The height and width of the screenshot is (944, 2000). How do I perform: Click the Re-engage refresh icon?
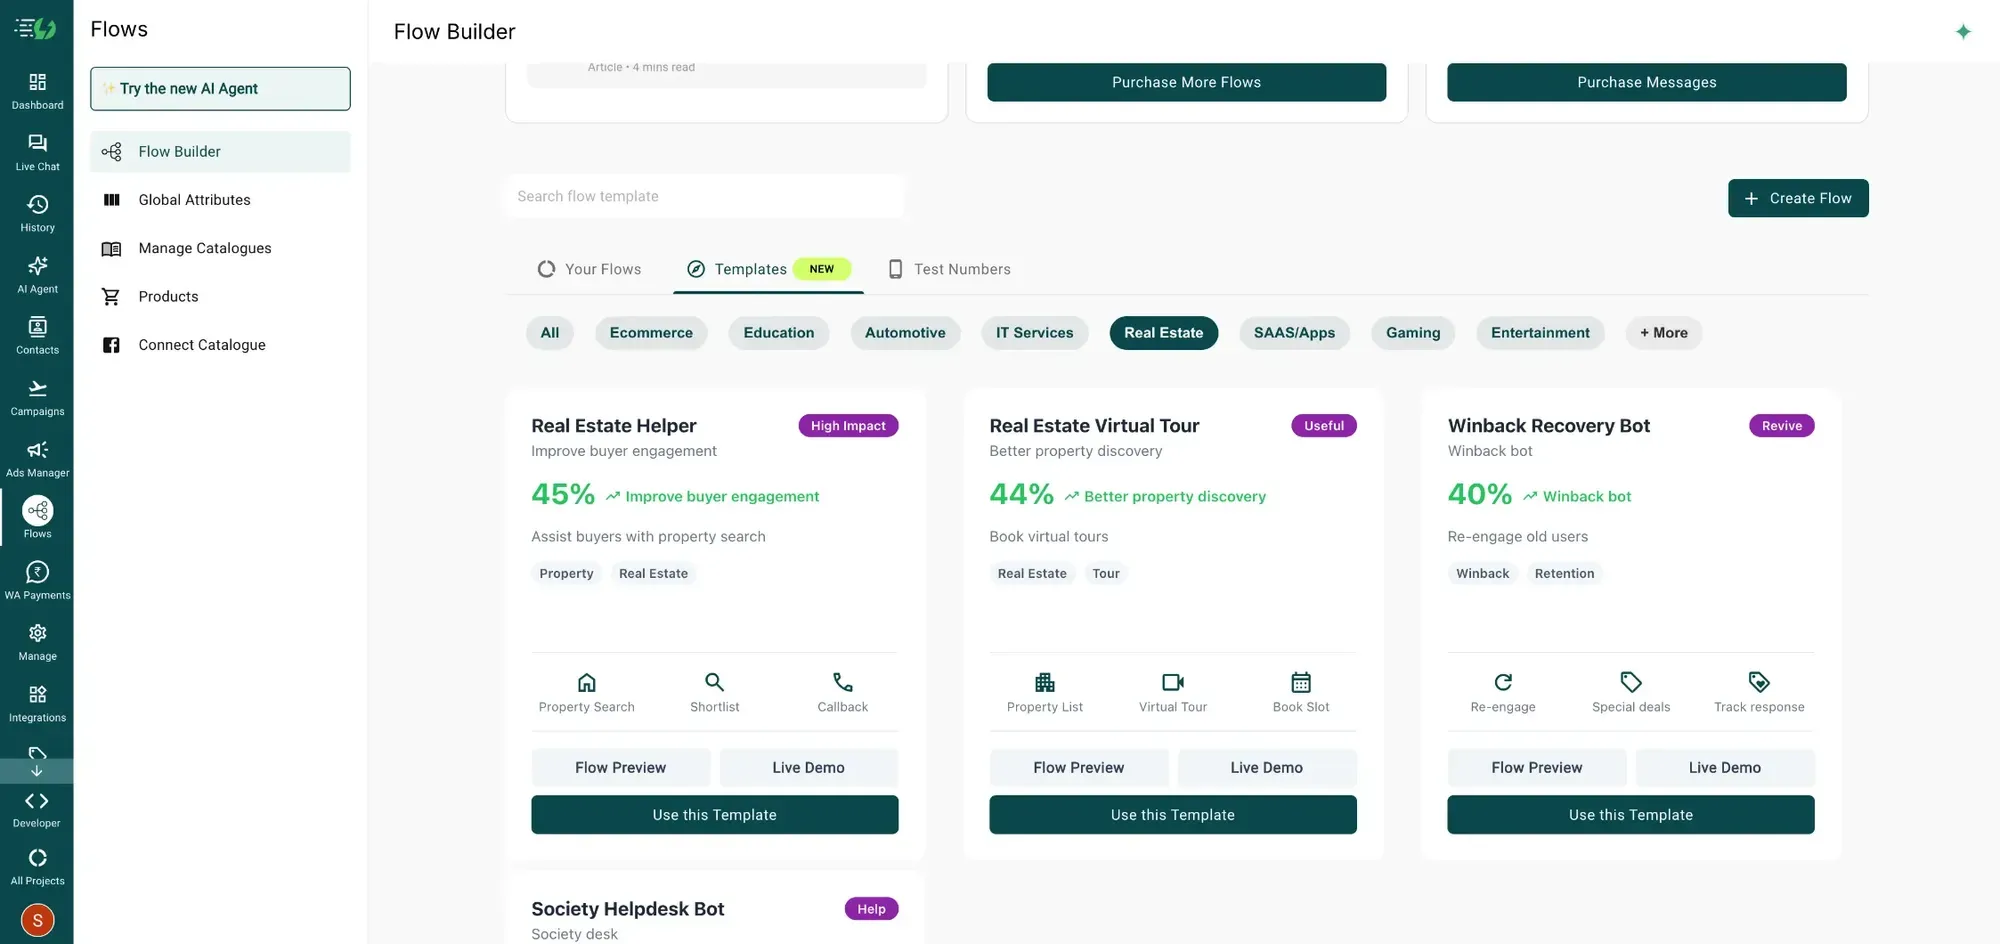point(1503,682)
